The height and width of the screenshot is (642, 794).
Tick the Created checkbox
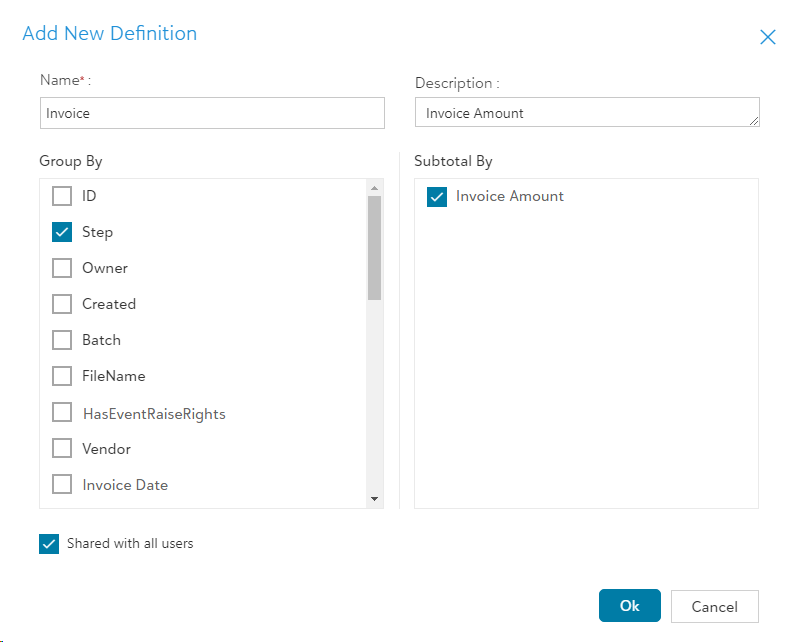click(x=62, y=304)
